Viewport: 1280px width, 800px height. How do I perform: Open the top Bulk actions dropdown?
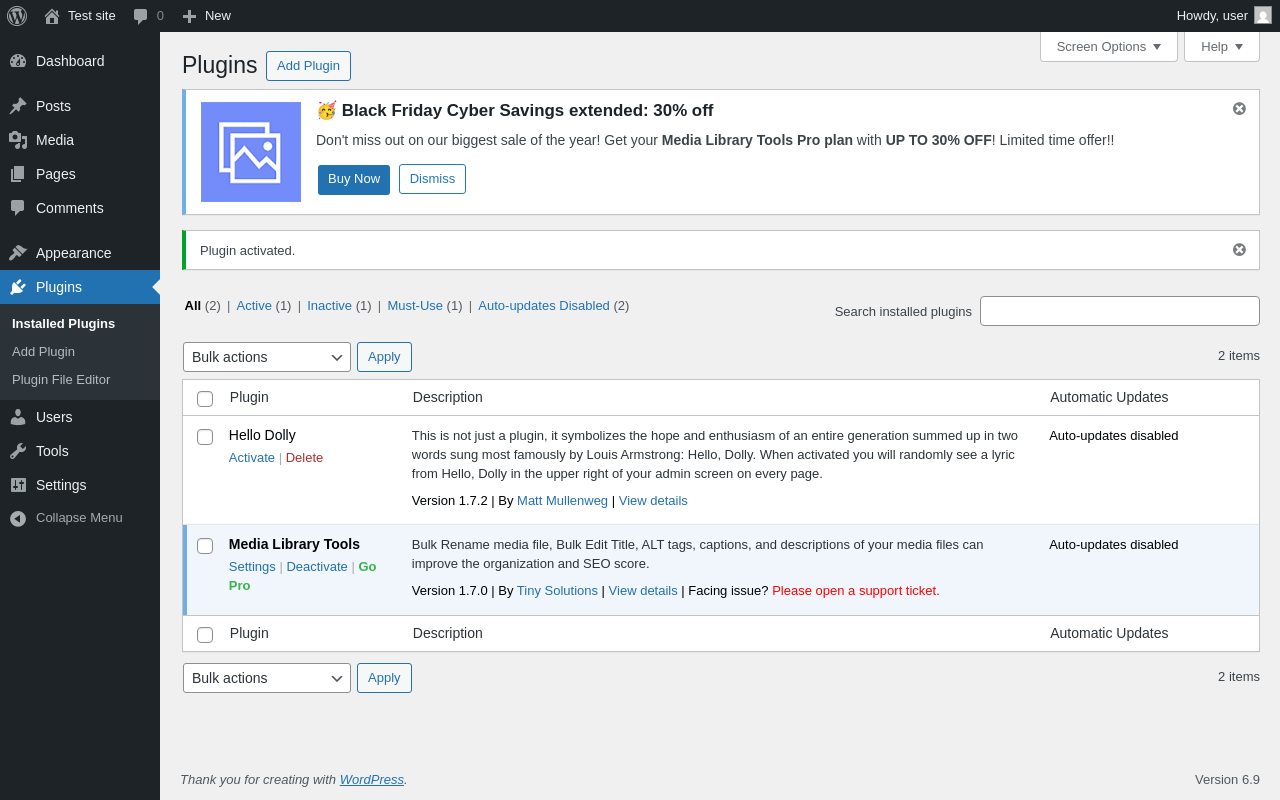pos(266,357)
